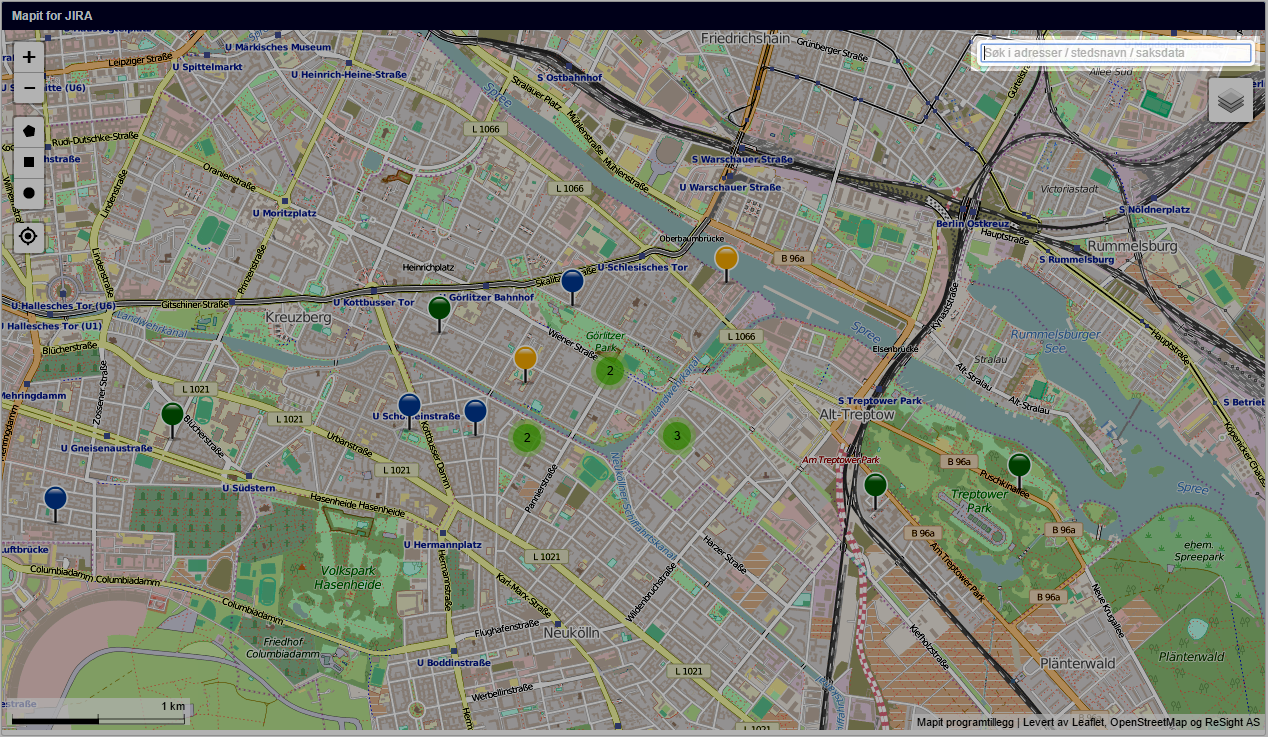Click the green pin on Blücherstraße
Screen dimensions: 1268x737
click(x=172, y=415)
